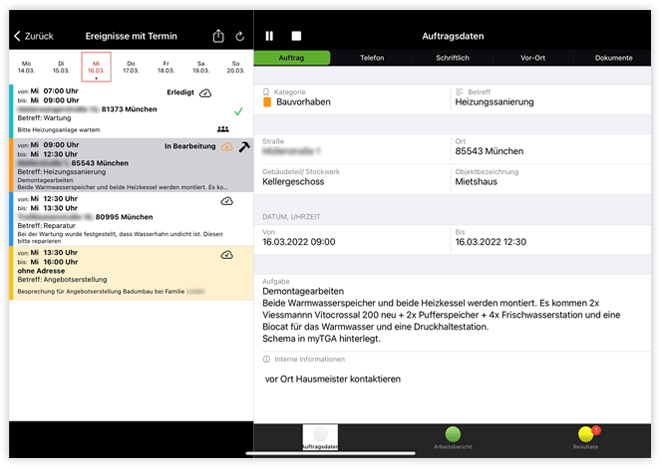Select Tuesday 15.03. in week strip

[61, 67]
